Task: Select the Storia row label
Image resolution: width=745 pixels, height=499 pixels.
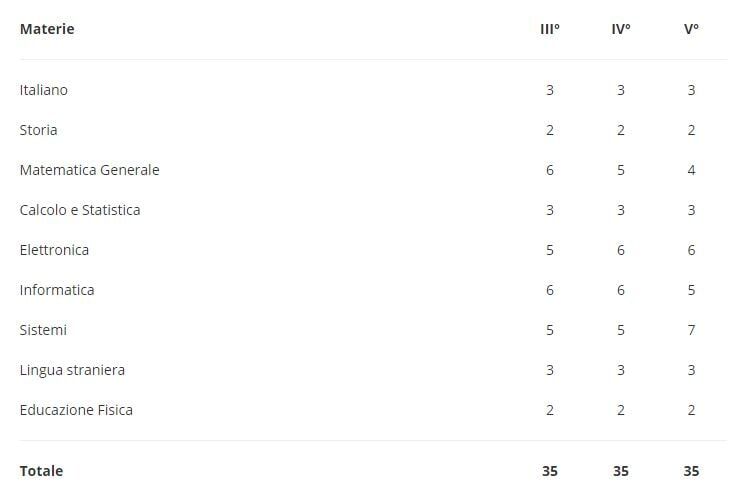Action: click(x=39, y=130)
